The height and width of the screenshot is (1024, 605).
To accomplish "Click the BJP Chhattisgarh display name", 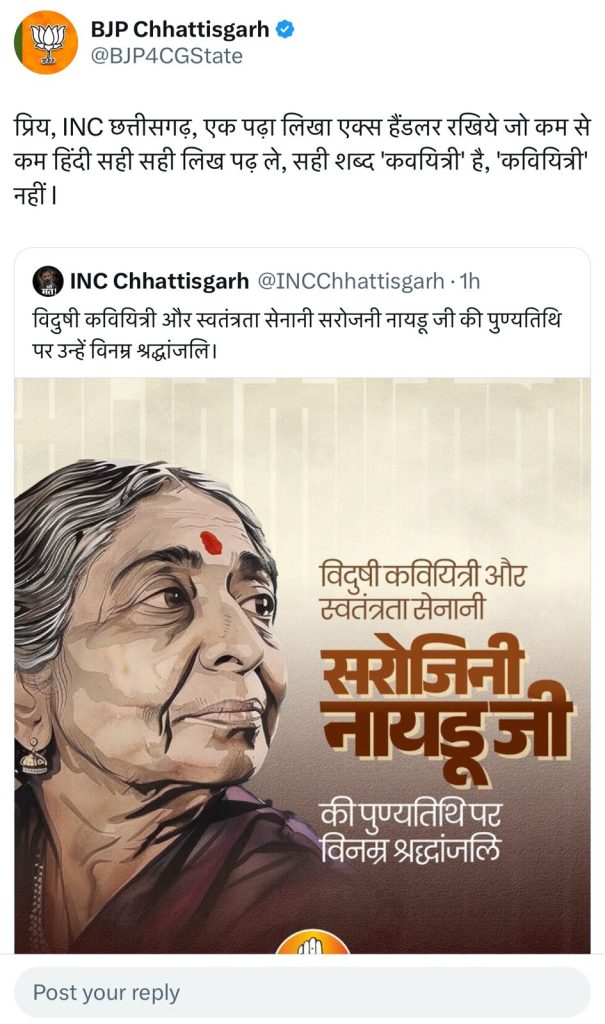I will point(179,30).
